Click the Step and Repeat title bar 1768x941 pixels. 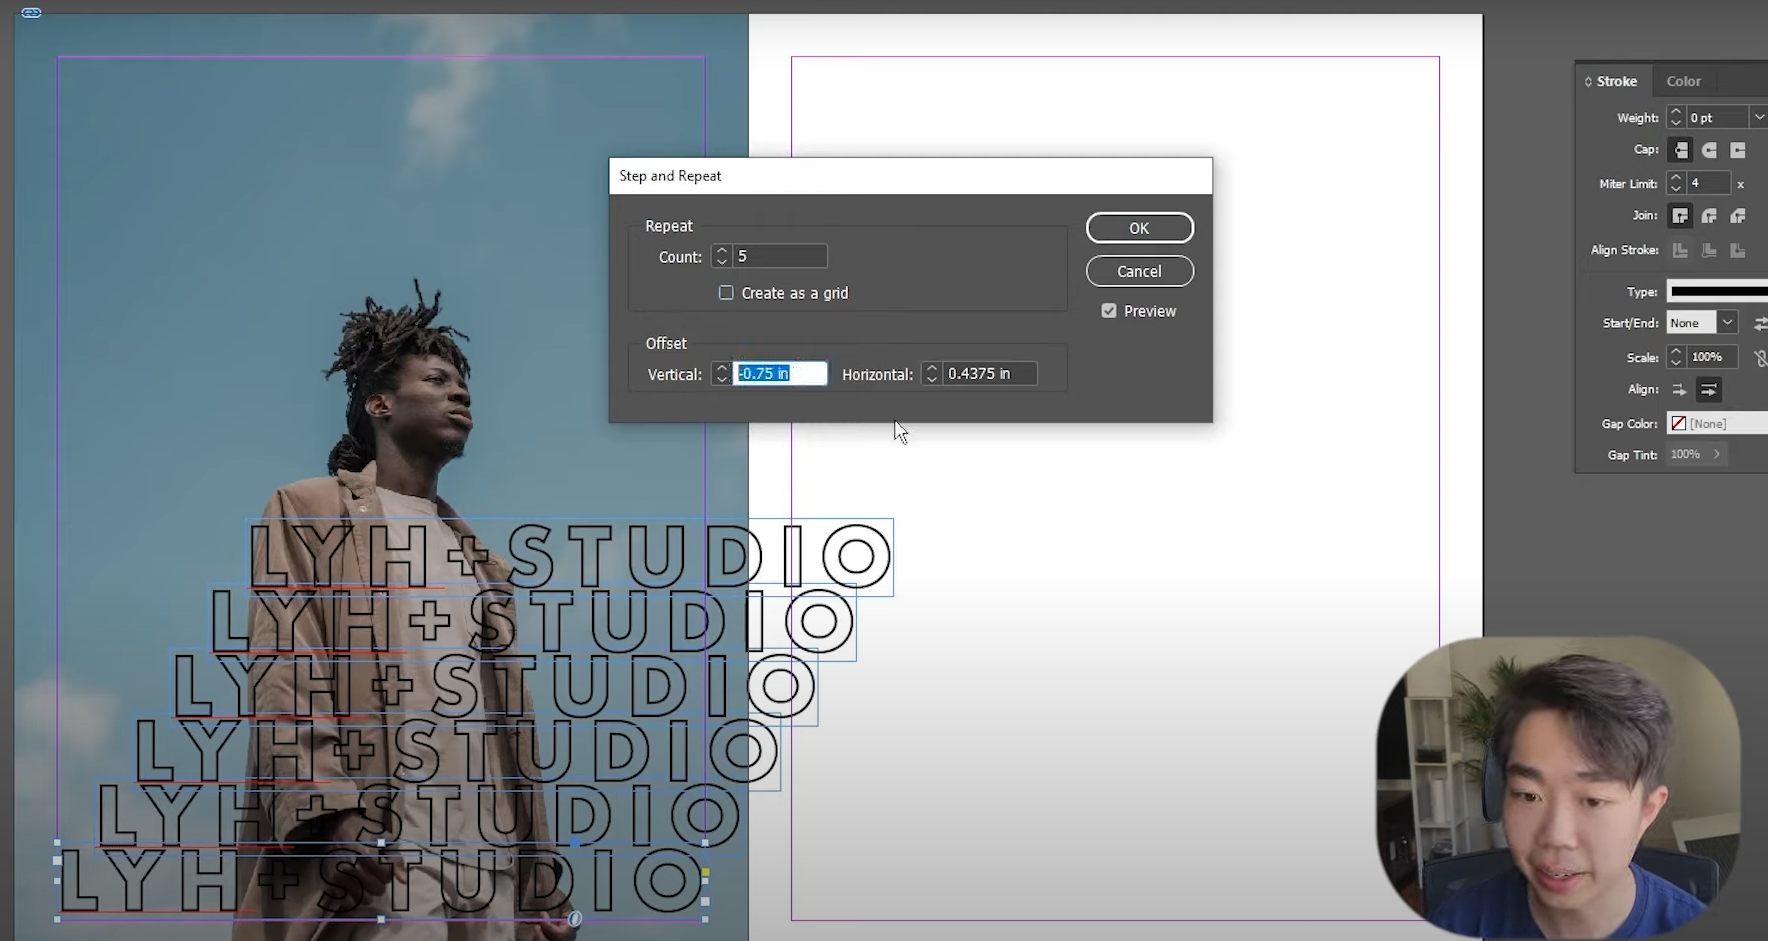(910, 176)
